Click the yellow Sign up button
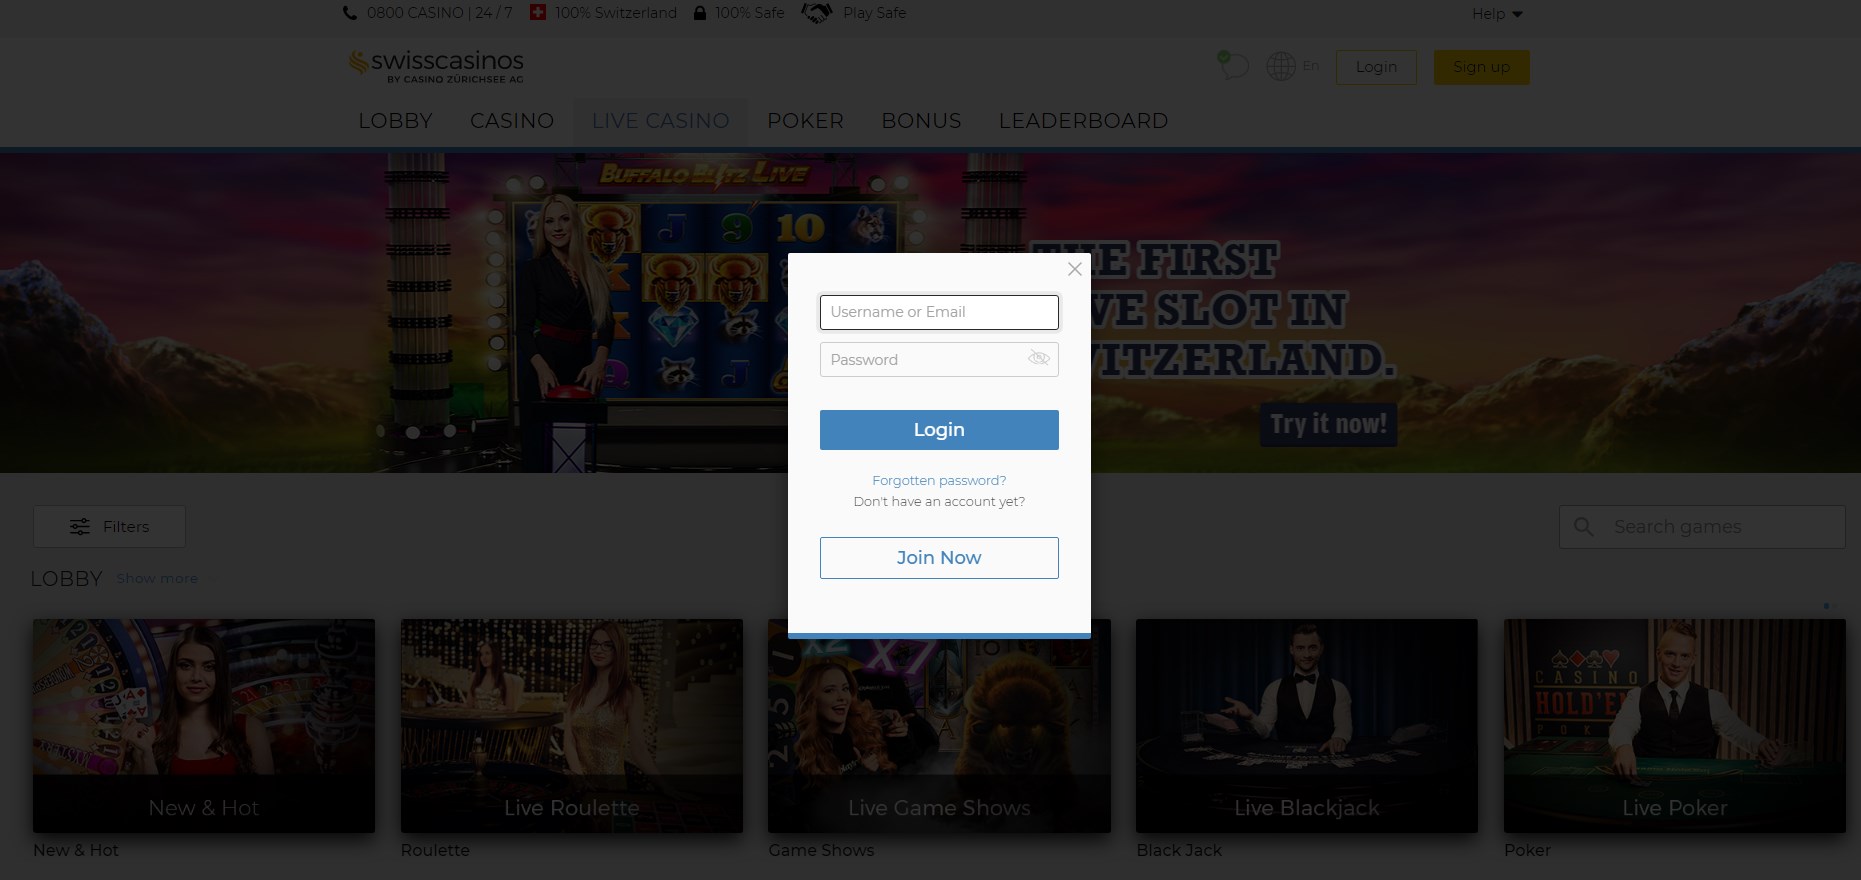This screenshot has height=880, width=1861. point(1481,67)
